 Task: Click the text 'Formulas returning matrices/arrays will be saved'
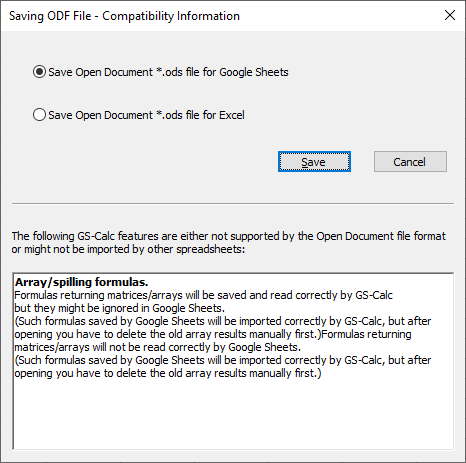pyautogui.click(x=131, y=295)
